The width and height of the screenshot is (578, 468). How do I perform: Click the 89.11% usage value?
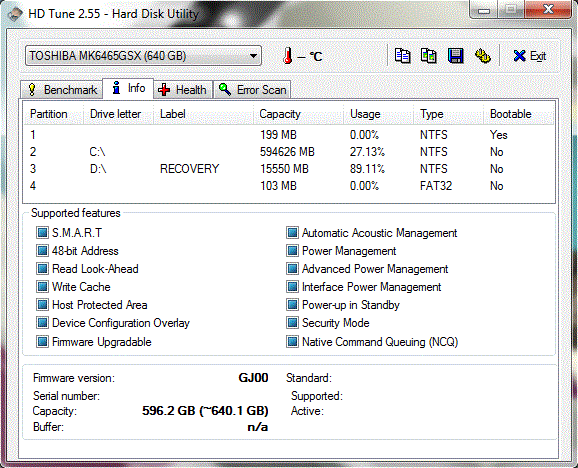coord(367,169)
